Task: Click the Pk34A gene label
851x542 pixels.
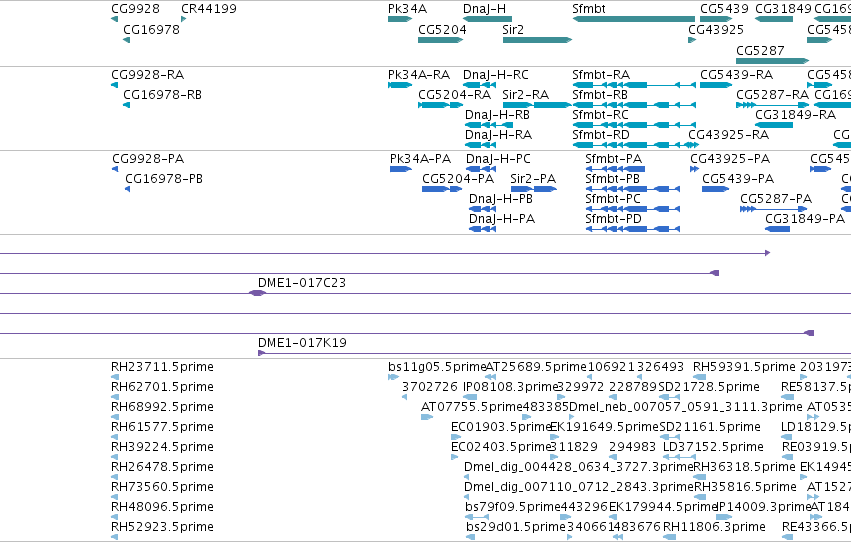Action: point(408,9)
